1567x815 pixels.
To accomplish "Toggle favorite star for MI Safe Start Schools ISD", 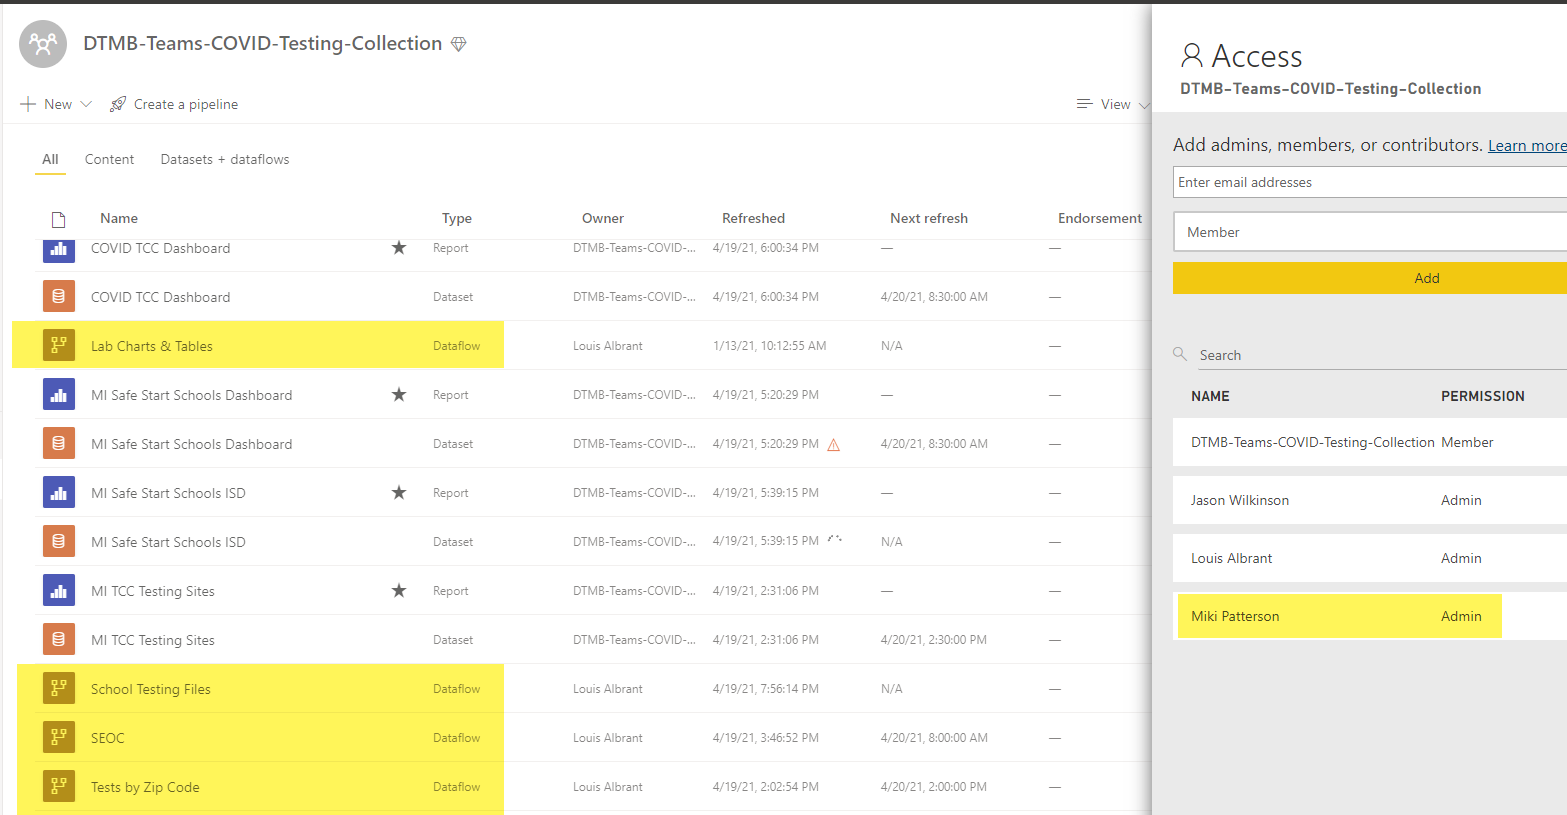I will tap(399, 492).
